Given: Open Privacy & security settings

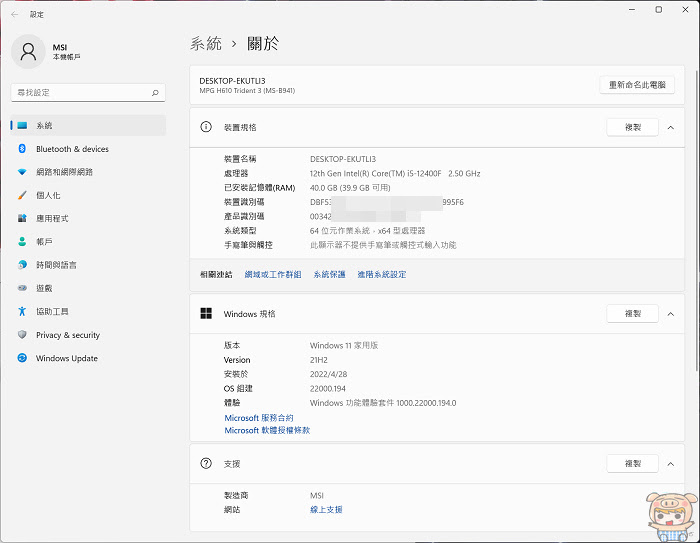Looking at the screenshot, I should pos(88,334).
